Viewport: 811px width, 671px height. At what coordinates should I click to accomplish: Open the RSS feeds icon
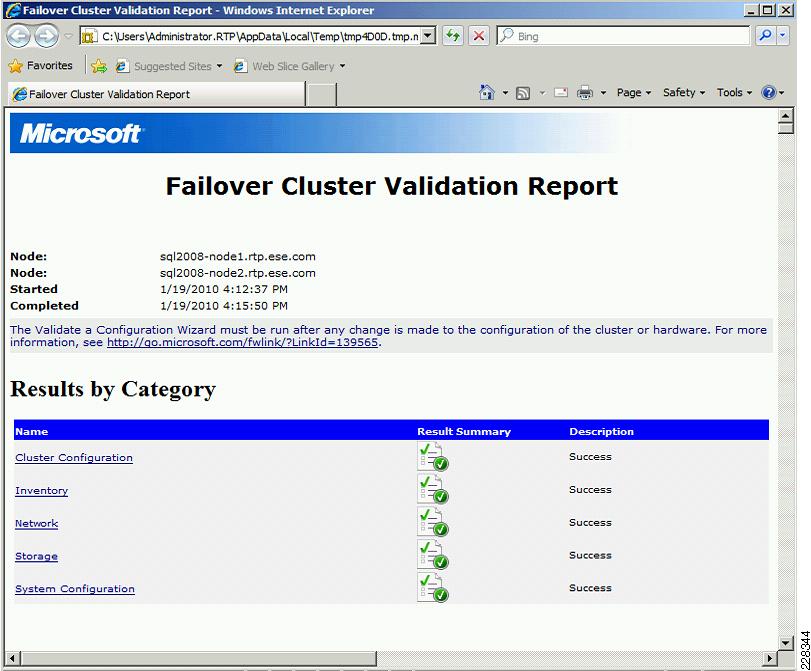coord(523,93)
